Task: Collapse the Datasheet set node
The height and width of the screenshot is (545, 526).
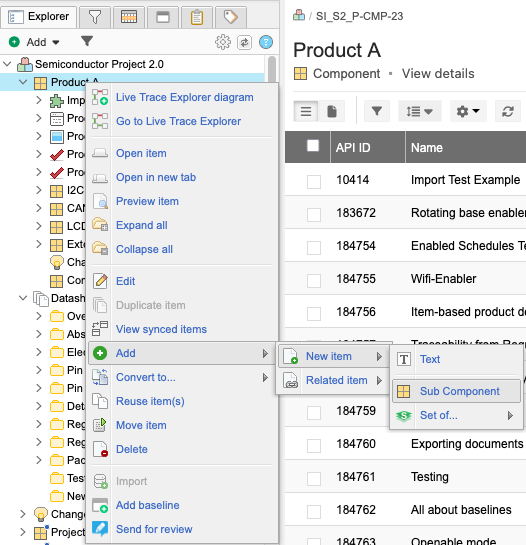Action: tap(23, 298)
